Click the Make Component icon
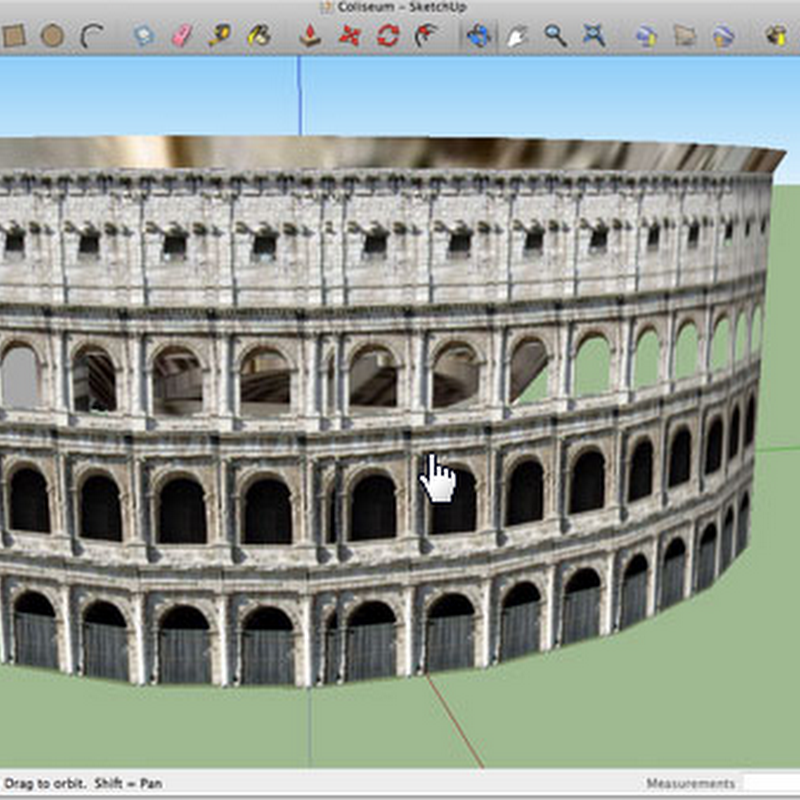The image size is (800, 800). tap(144, 36)
